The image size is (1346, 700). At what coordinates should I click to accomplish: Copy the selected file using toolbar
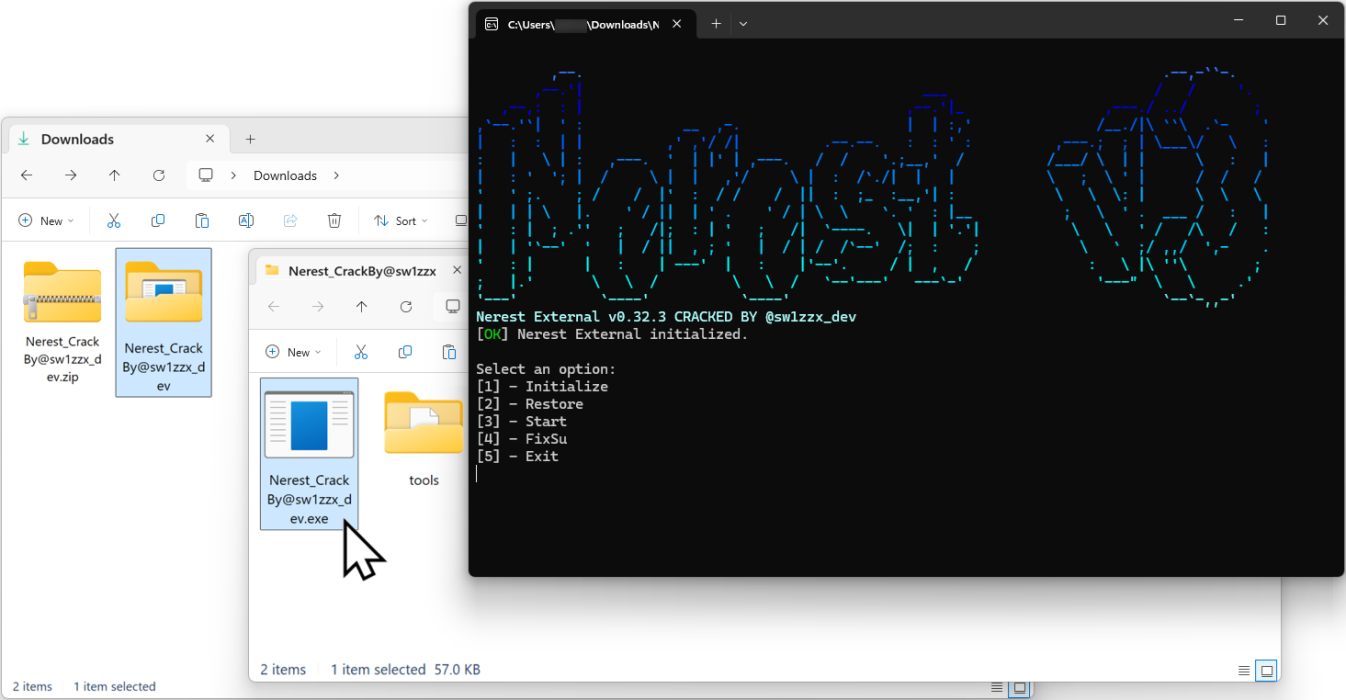pos(405,352)
